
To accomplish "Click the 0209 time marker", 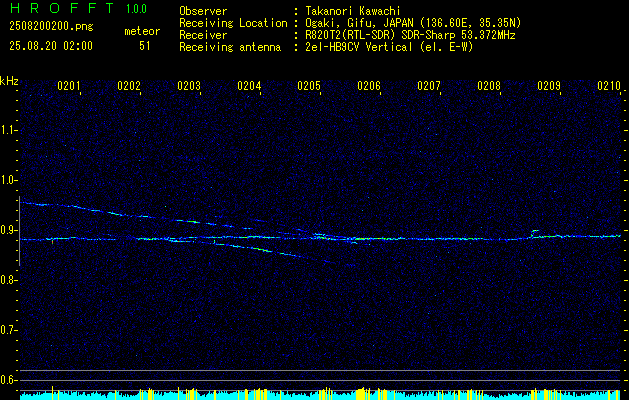I will pyautogui.click(x=549, y=86).
